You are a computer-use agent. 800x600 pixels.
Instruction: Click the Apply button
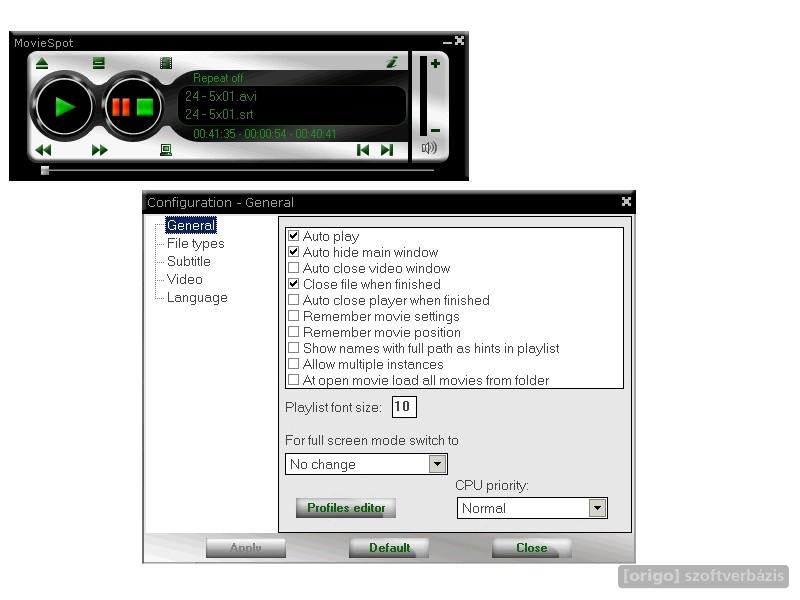(245, 547)
